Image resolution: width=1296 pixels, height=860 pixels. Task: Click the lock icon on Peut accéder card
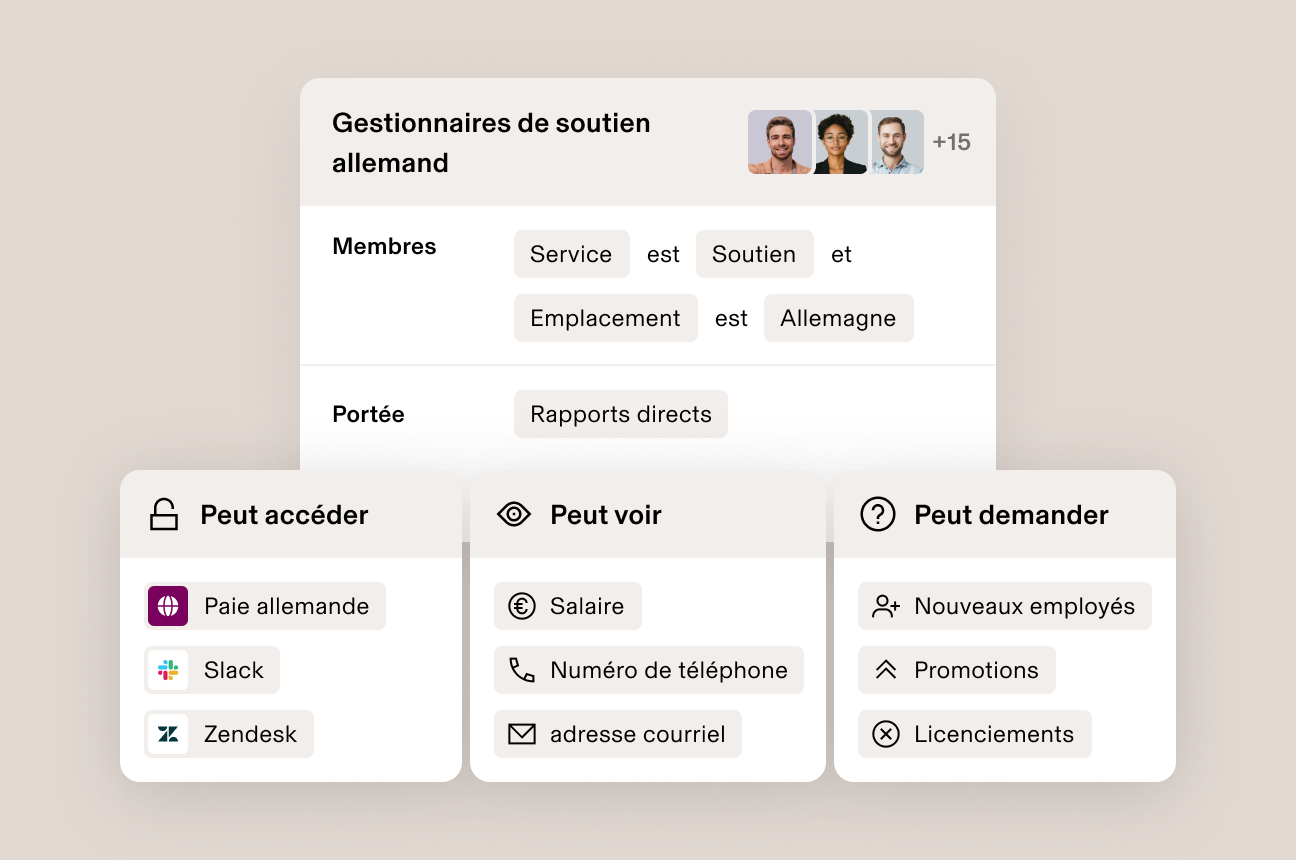(163, 514)
